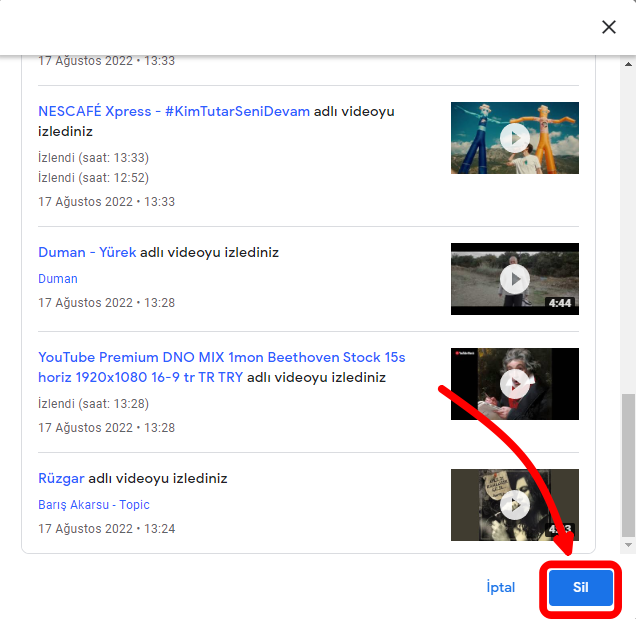Open the Duman channel link
Image resolution: width=636 pixels, height=619 pixels.
[x=58, y=279]
